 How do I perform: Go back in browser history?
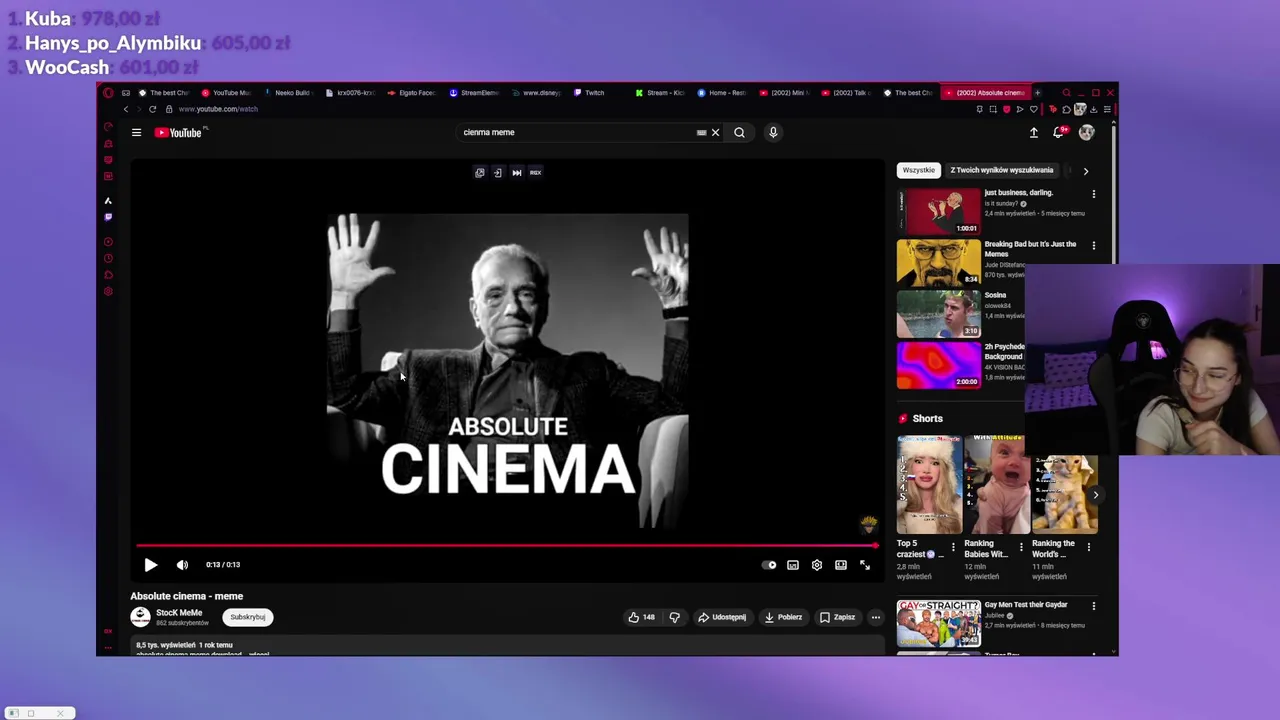click(126, 109)
